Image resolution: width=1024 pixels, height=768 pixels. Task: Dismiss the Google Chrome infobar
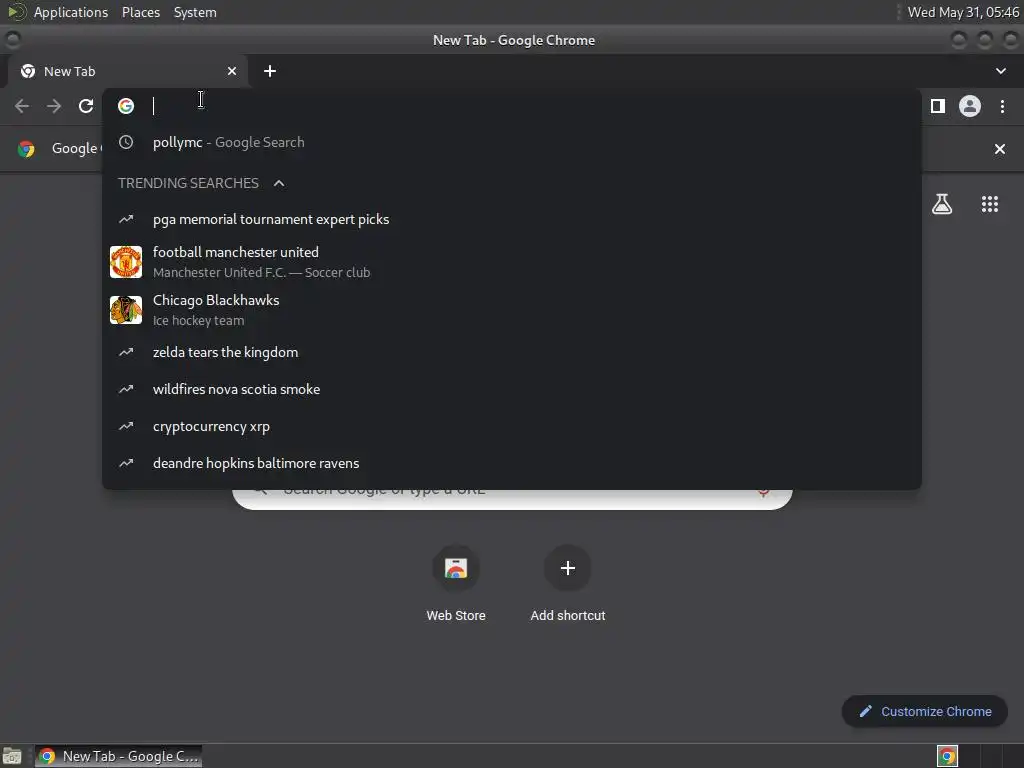pyautogui.click(x=1000, y=149)
